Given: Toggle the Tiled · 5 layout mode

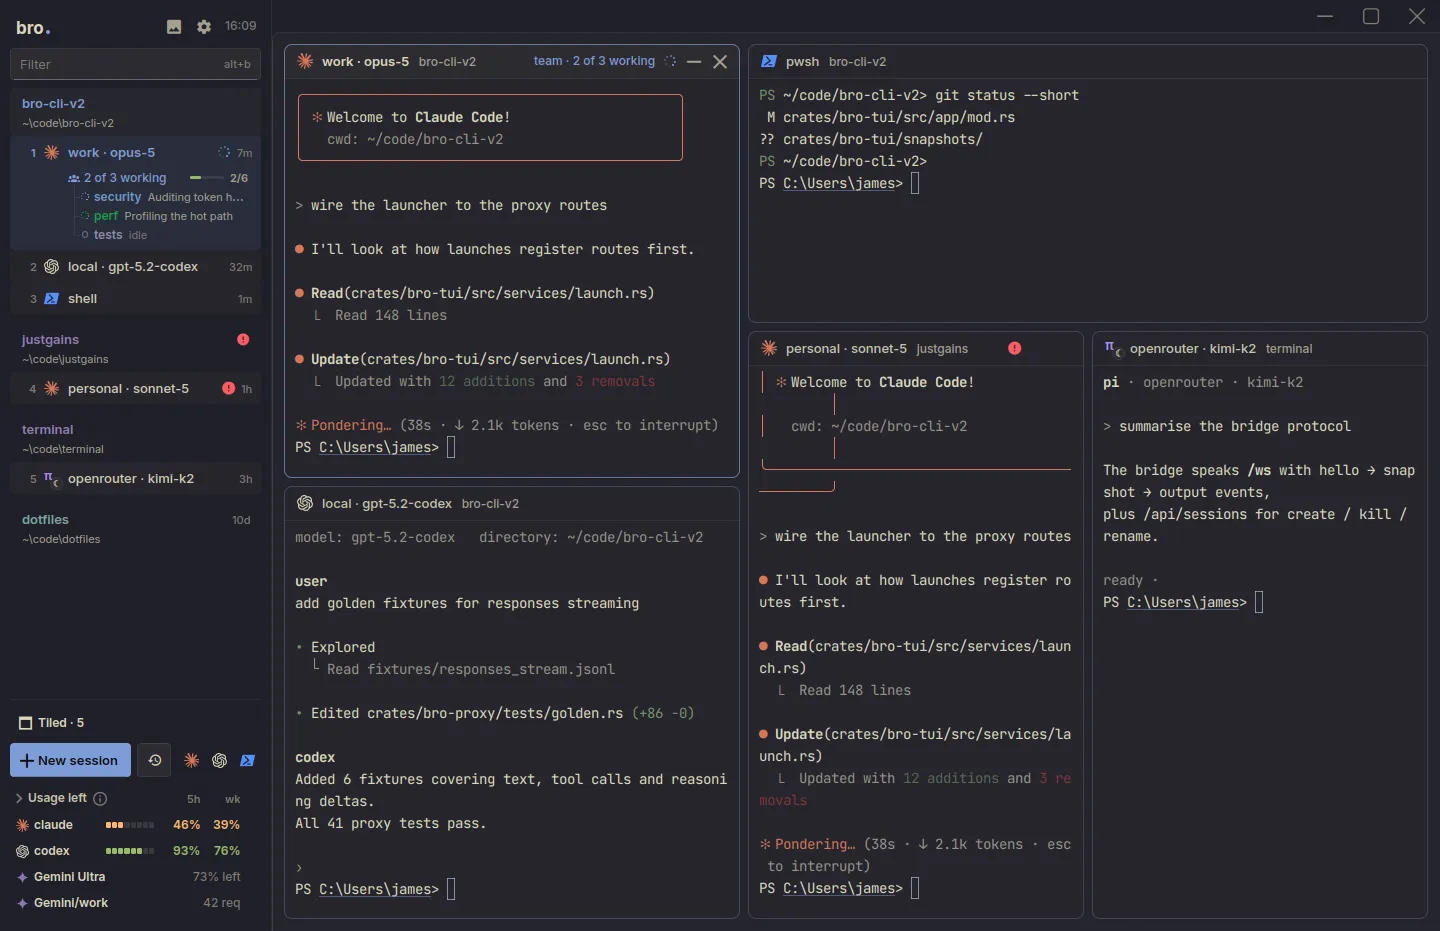Looking at the screenshot, I should coord(52,723).
